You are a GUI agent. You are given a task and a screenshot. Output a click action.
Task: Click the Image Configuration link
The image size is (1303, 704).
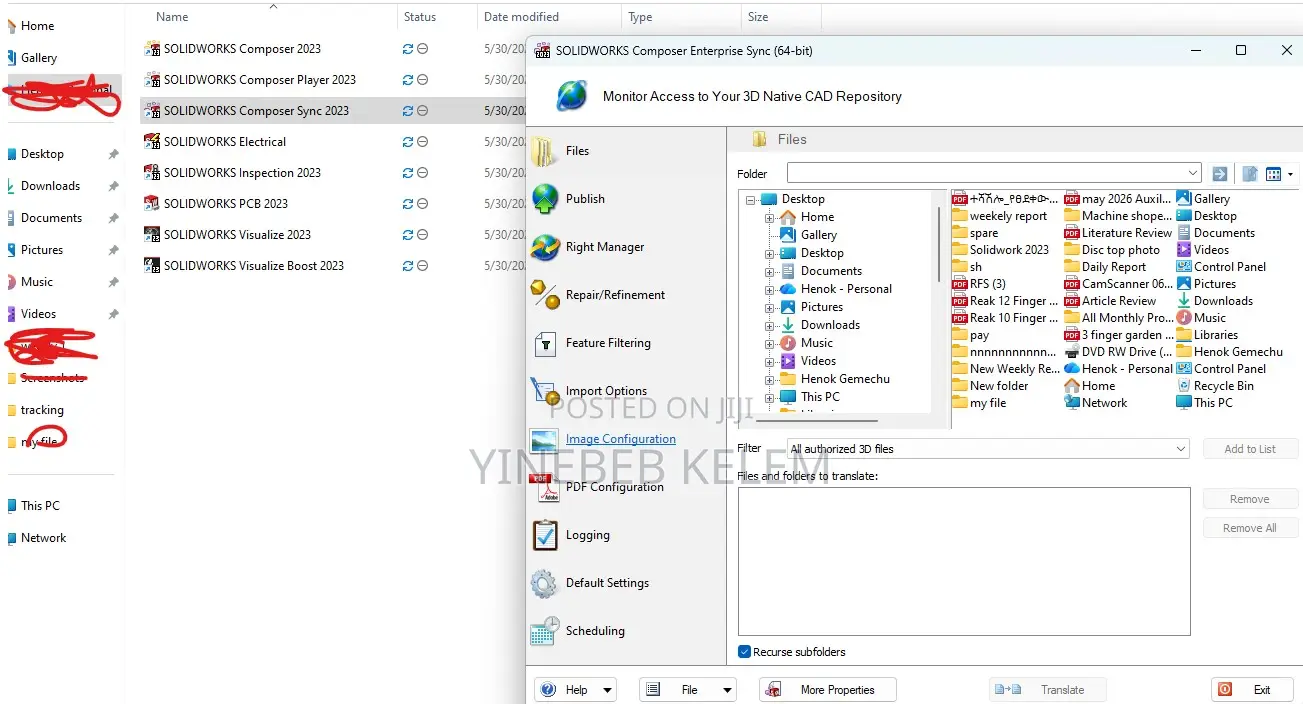coord(621,439)
